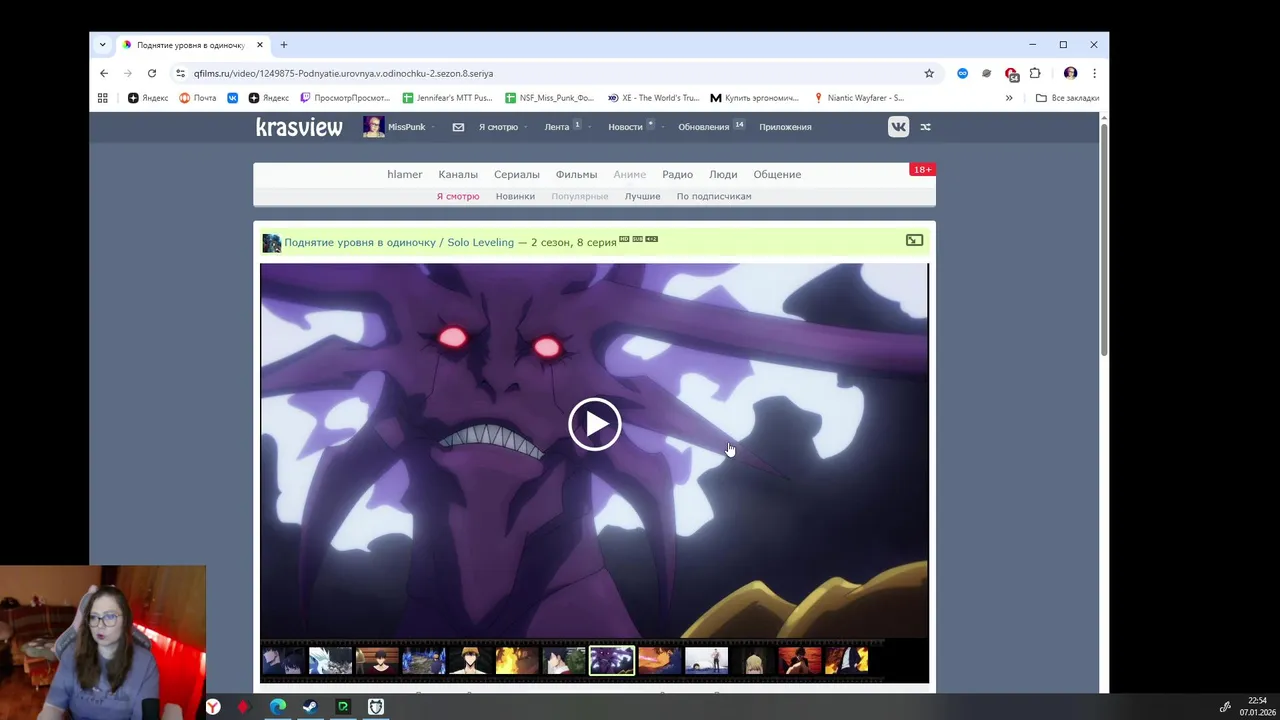The height and width of the screenshot is (720, 1280).
Task: Open Chrome profile avatar
Action: click(x=1070, y=73)
